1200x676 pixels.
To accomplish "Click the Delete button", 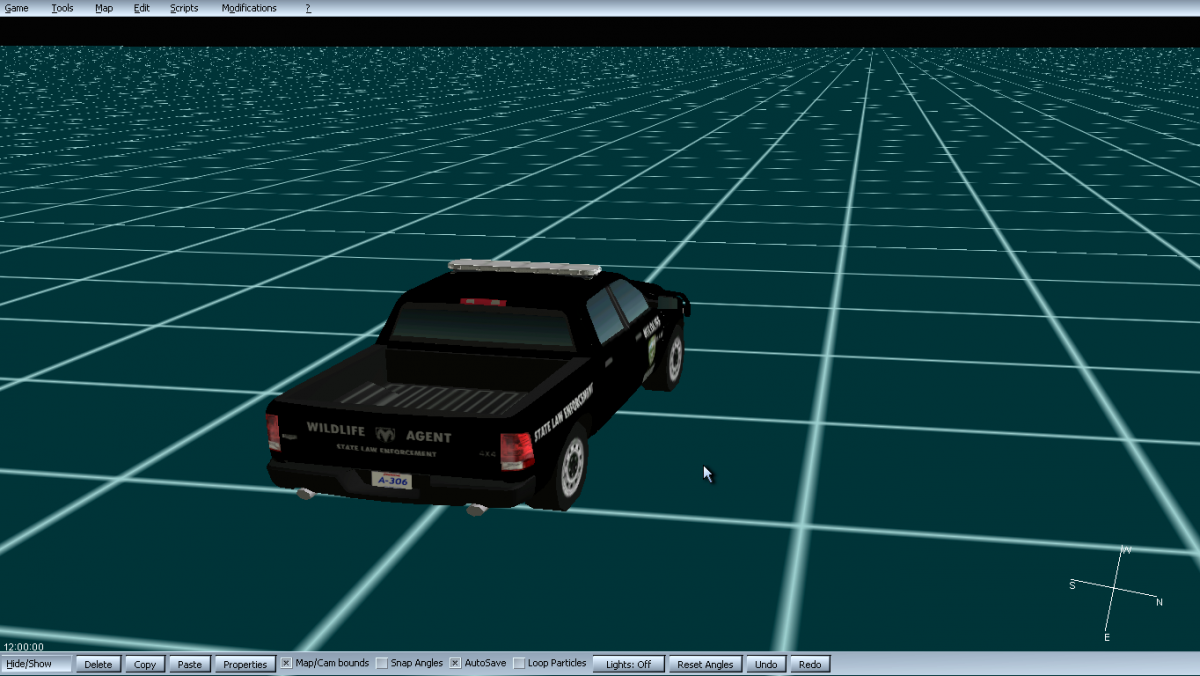I will coord(98,664).
